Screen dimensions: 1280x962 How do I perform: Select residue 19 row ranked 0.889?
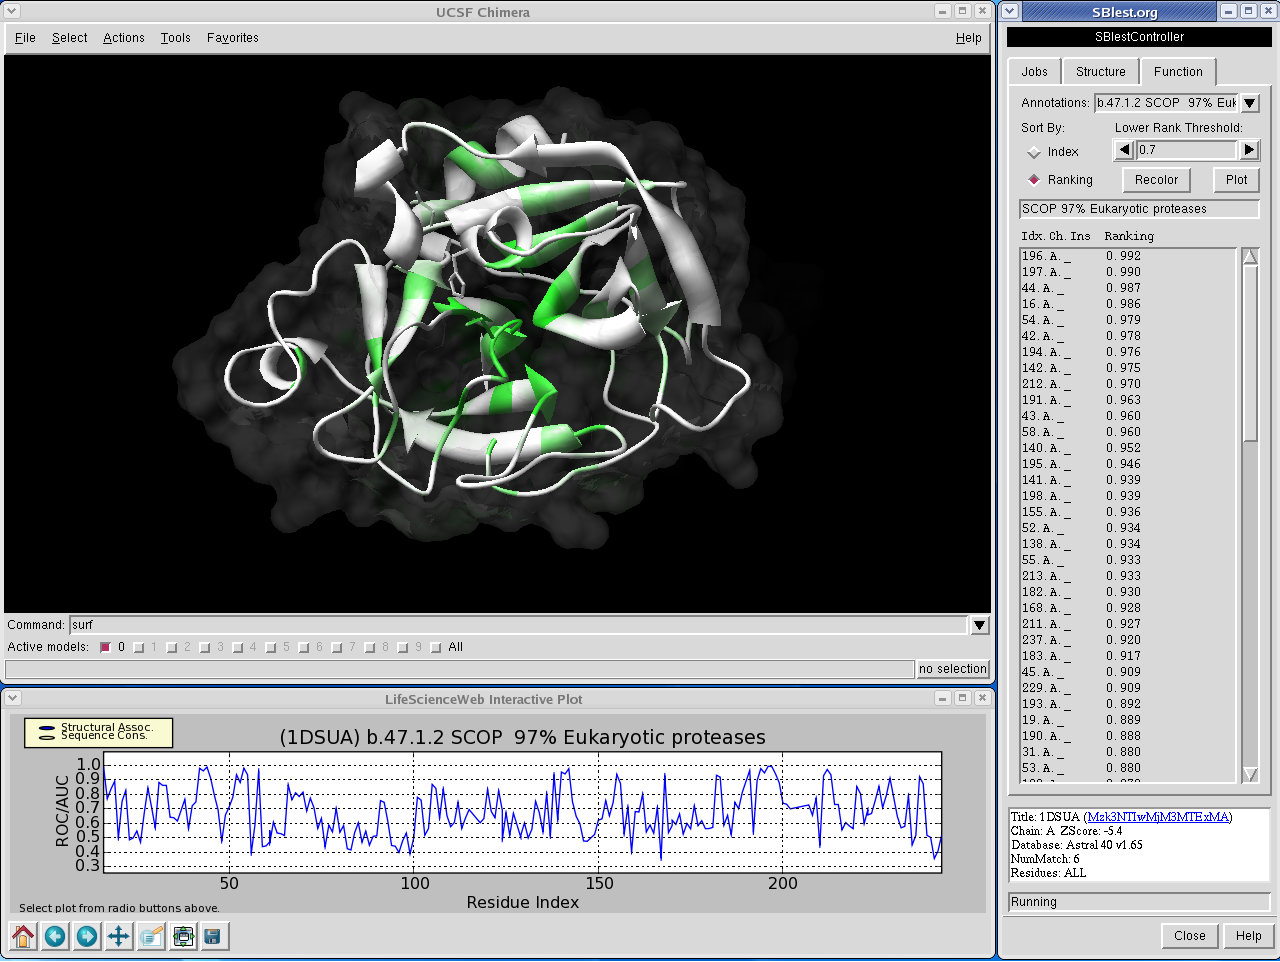click(1128, 720)
